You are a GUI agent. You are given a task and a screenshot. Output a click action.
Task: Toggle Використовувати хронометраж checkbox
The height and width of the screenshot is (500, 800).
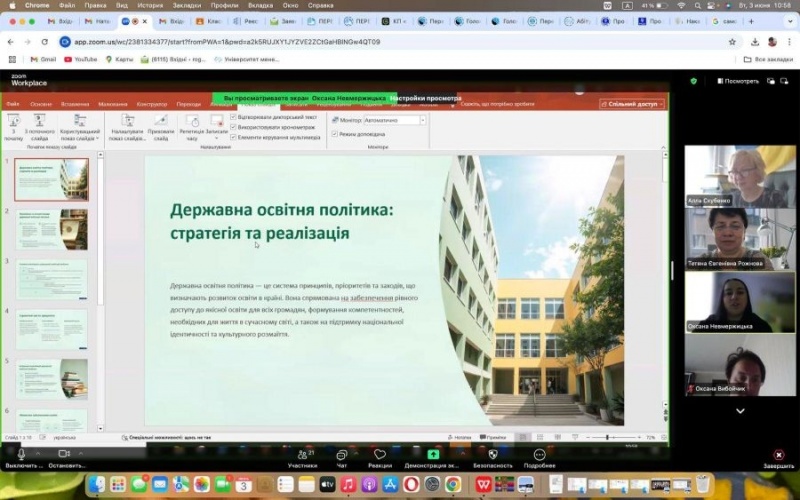click(234, 126)
